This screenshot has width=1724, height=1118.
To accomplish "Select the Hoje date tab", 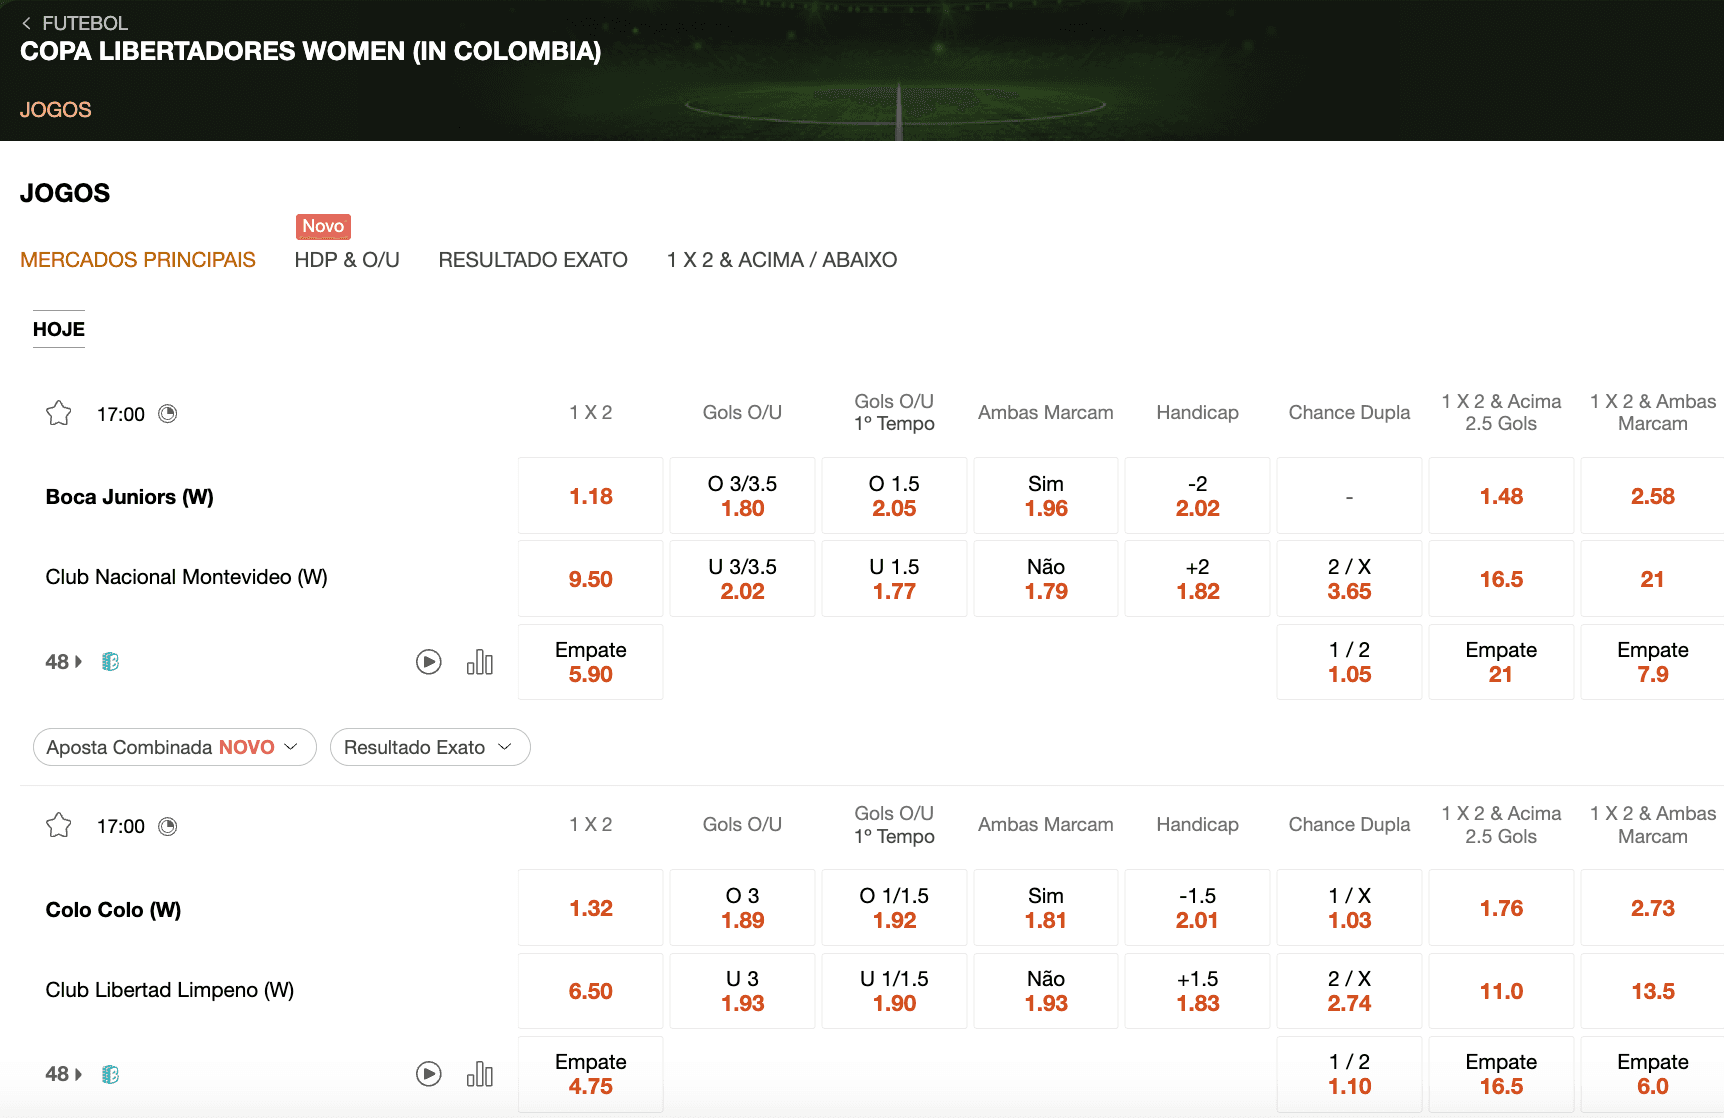I will [x=59, y=329].
